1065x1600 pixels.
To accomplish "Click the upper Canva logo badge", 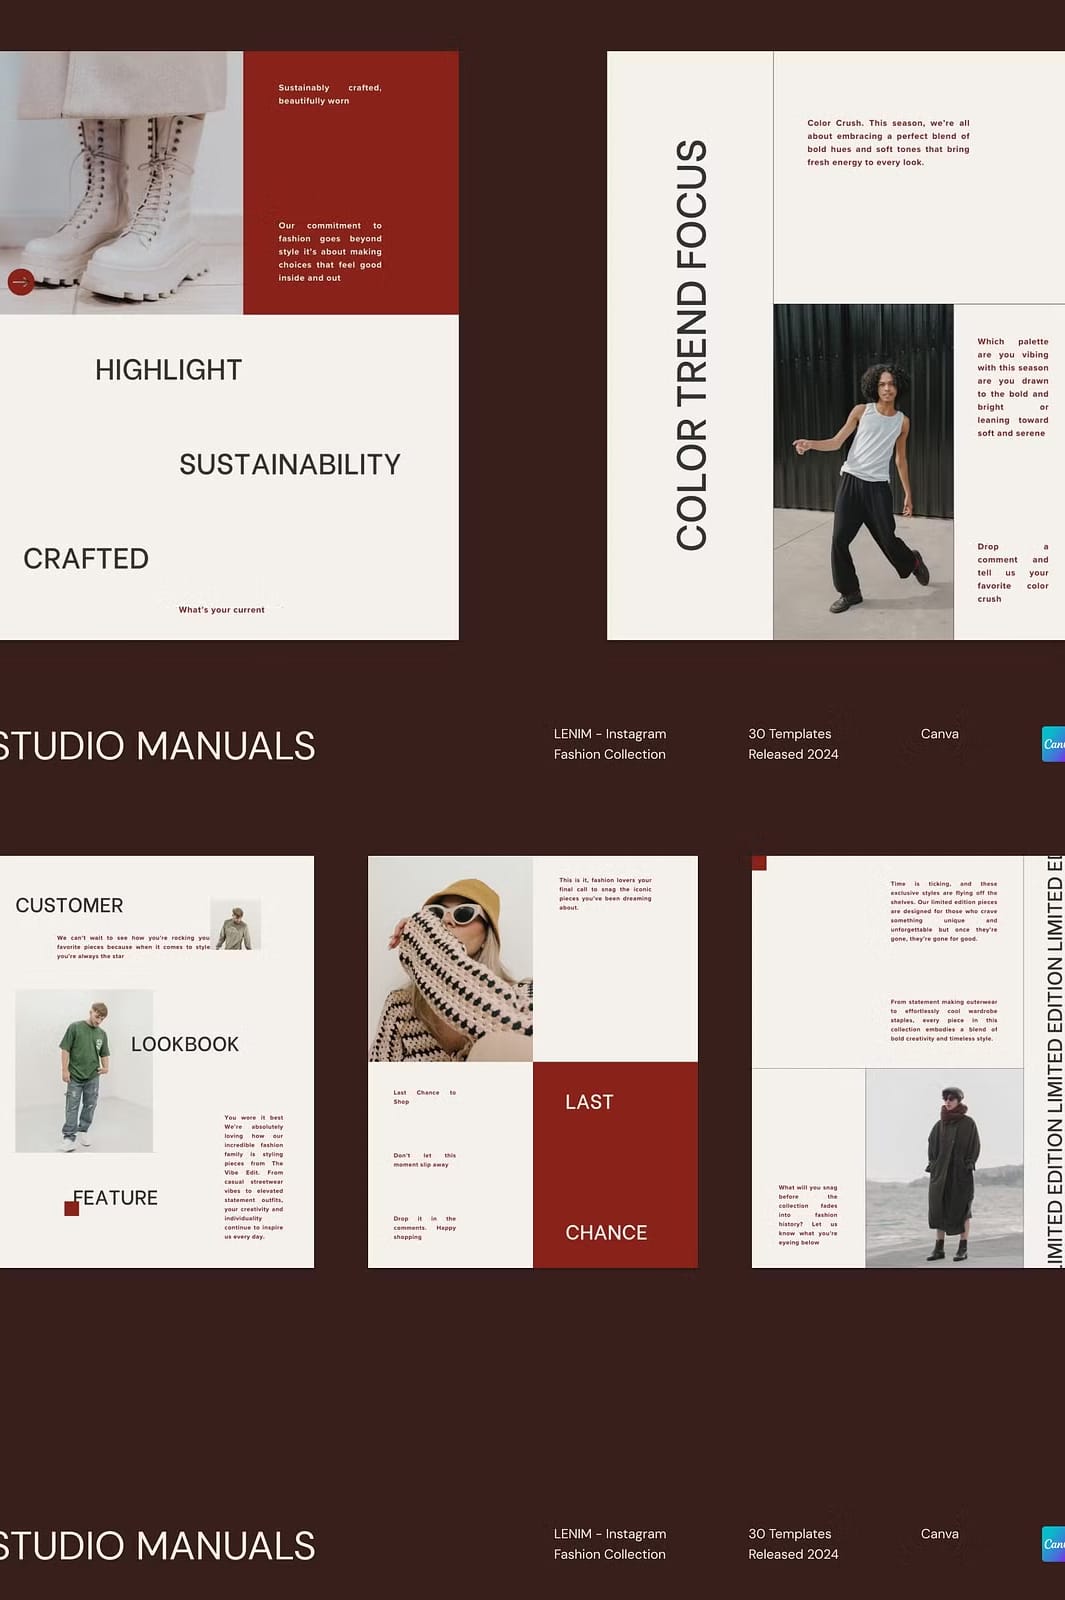I will [1053, 744].
